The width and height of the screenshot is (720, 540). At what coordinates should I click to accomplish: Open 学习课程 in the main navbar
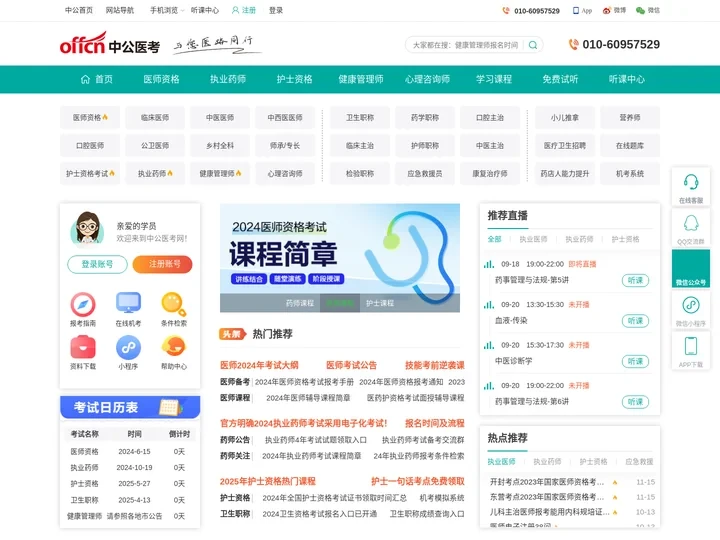[x=494, y=79]
